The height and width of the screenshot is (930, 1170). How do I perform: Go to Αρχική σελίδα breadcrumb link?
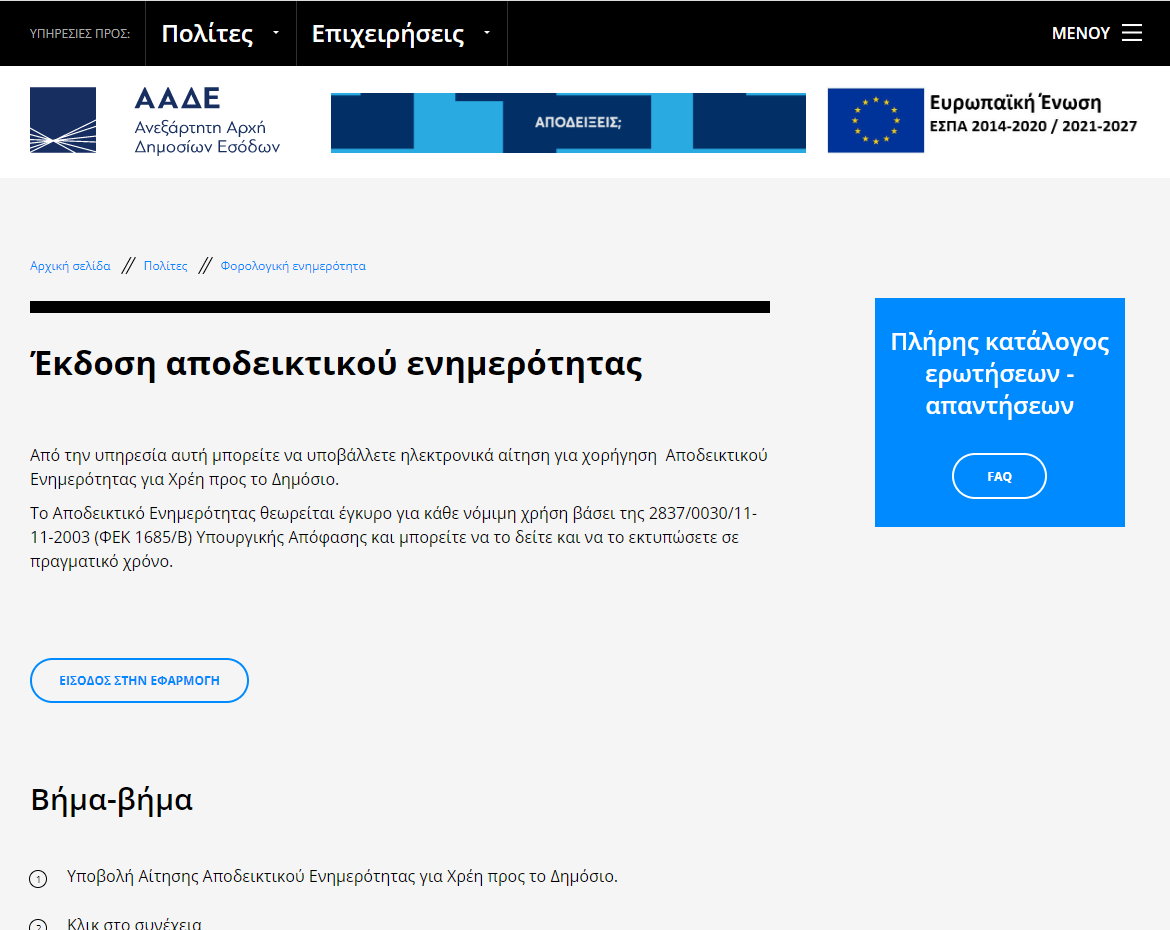(70, 266)
